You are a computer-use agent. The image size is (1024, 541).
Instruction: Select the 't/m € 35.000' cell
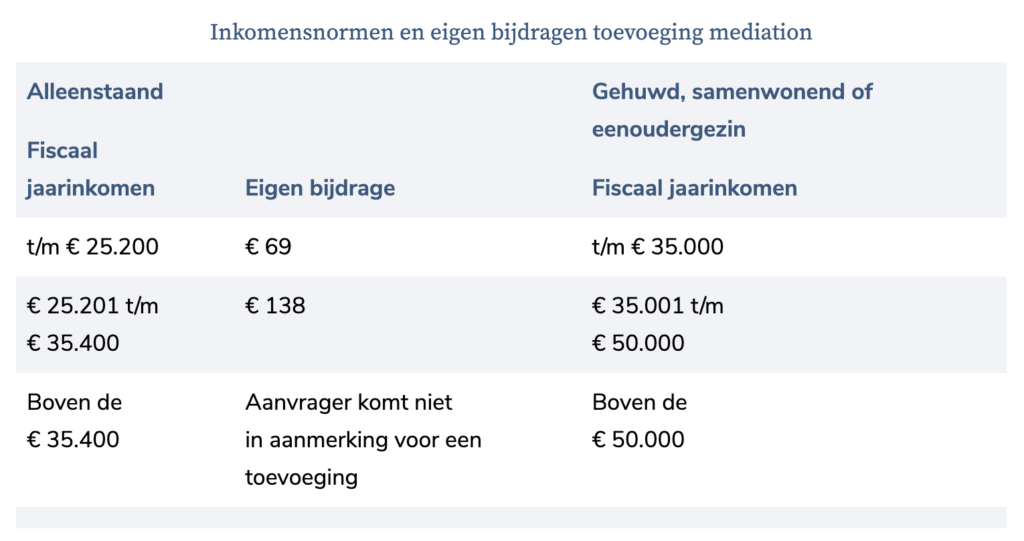pyautogui.click(x=658, y=247)
